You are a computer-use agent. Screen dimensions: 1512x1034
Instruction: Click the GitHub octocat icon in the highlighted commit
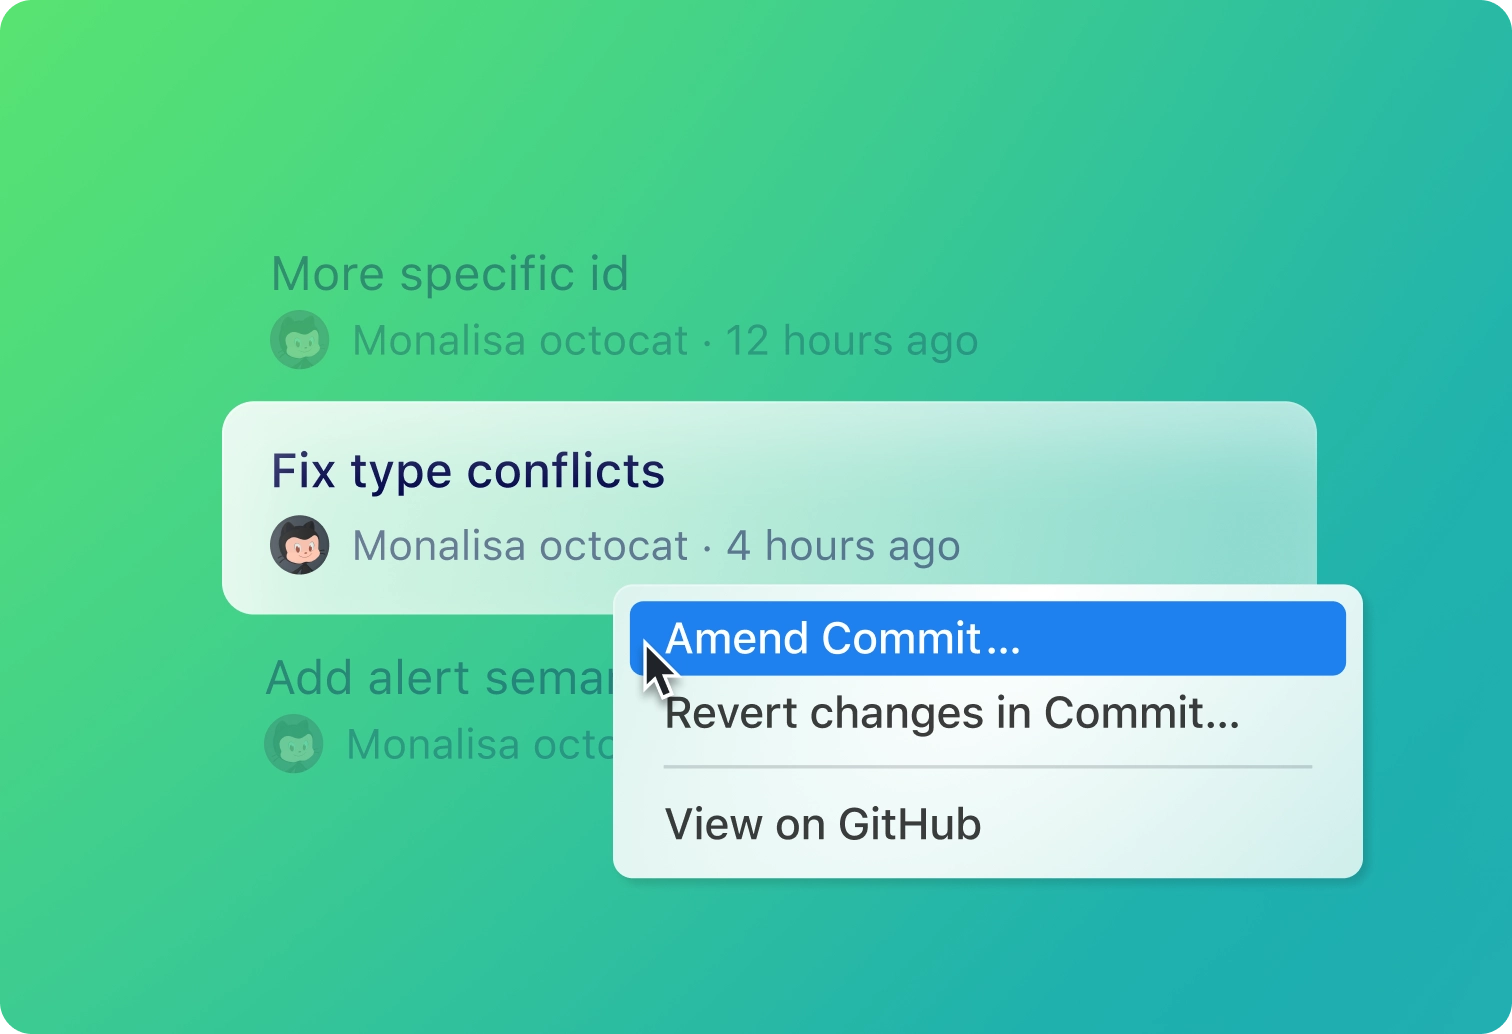(x=299, y=545)
